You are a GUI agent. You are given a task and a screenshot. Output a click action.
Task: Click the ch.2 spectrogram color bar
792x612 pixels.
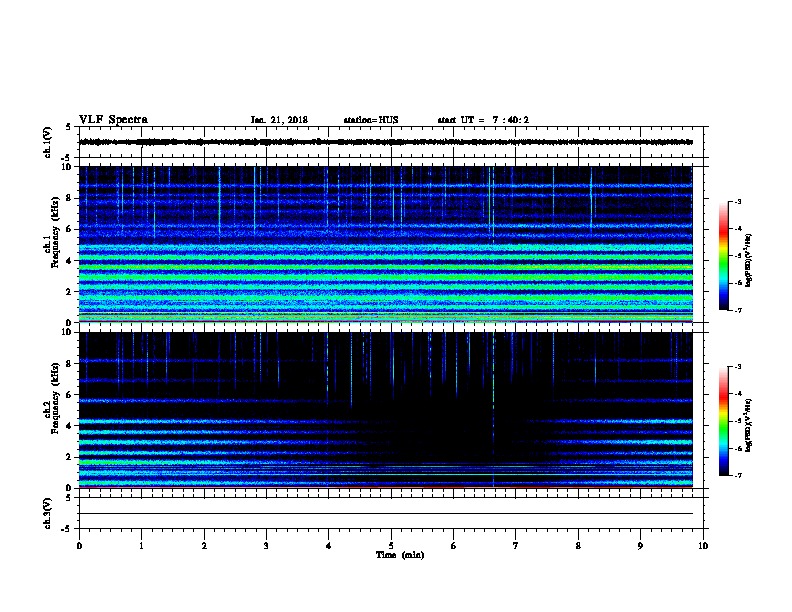(724, 421)
